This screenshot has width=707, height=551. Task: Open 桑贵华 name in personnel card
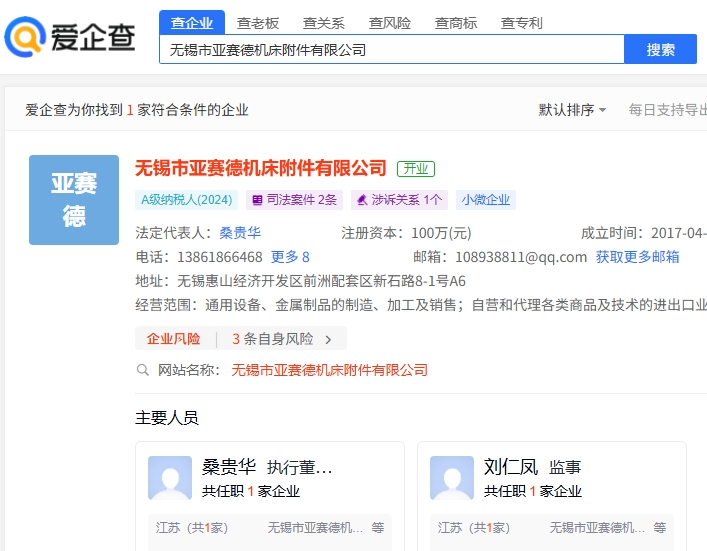click(x=229, y=467)
